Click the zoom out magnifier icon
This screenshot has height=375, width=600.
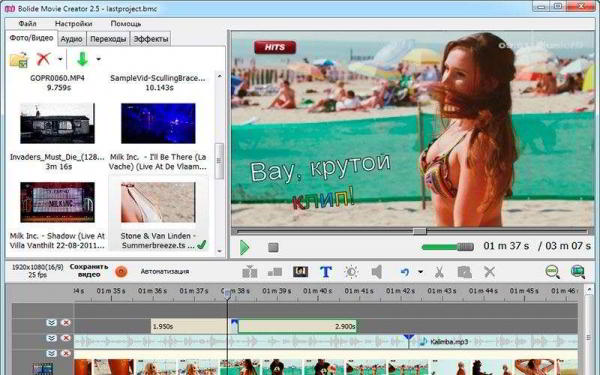point(552,272)
